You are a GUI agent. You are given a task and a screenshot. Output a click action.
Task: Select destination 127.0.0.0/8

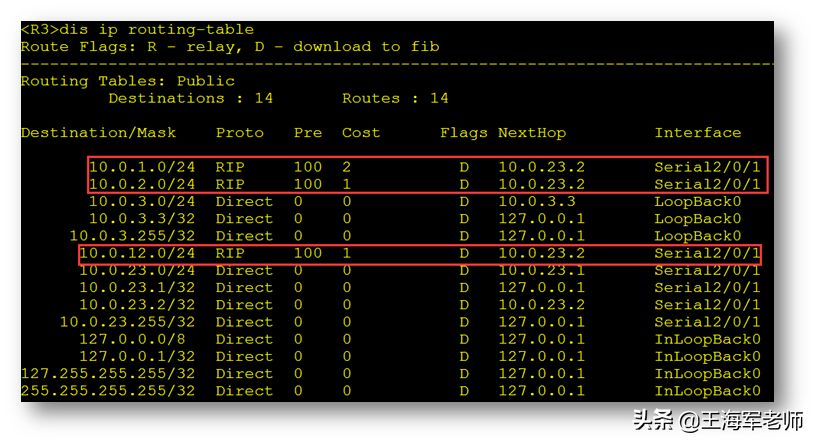coord(132,339)
